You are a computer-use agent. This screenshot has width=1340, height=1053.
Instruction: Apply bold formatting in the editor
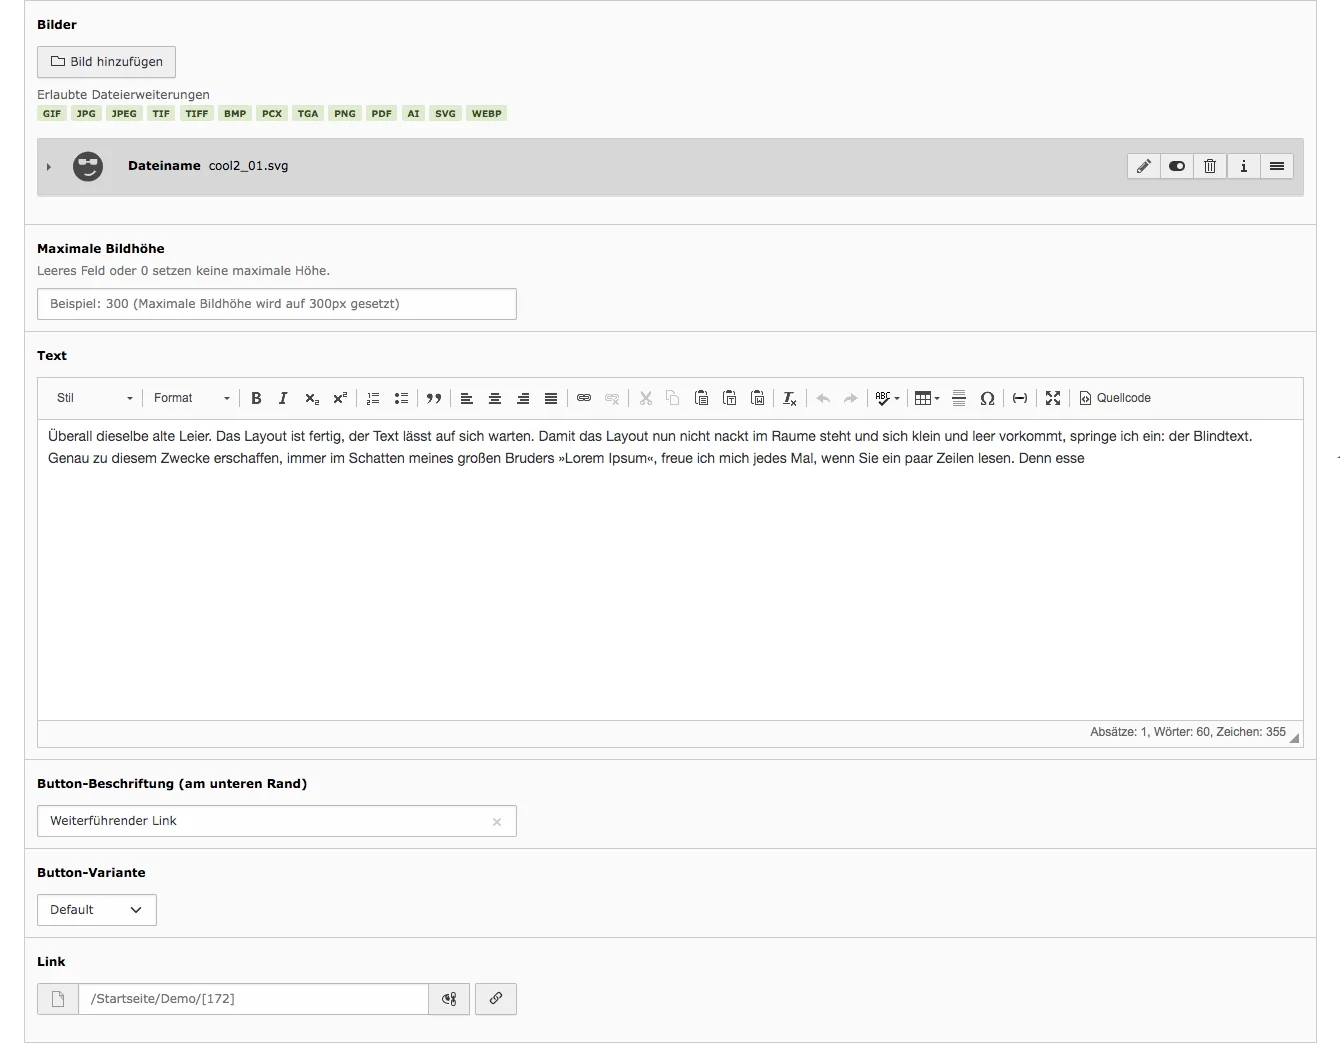point(256,398)
